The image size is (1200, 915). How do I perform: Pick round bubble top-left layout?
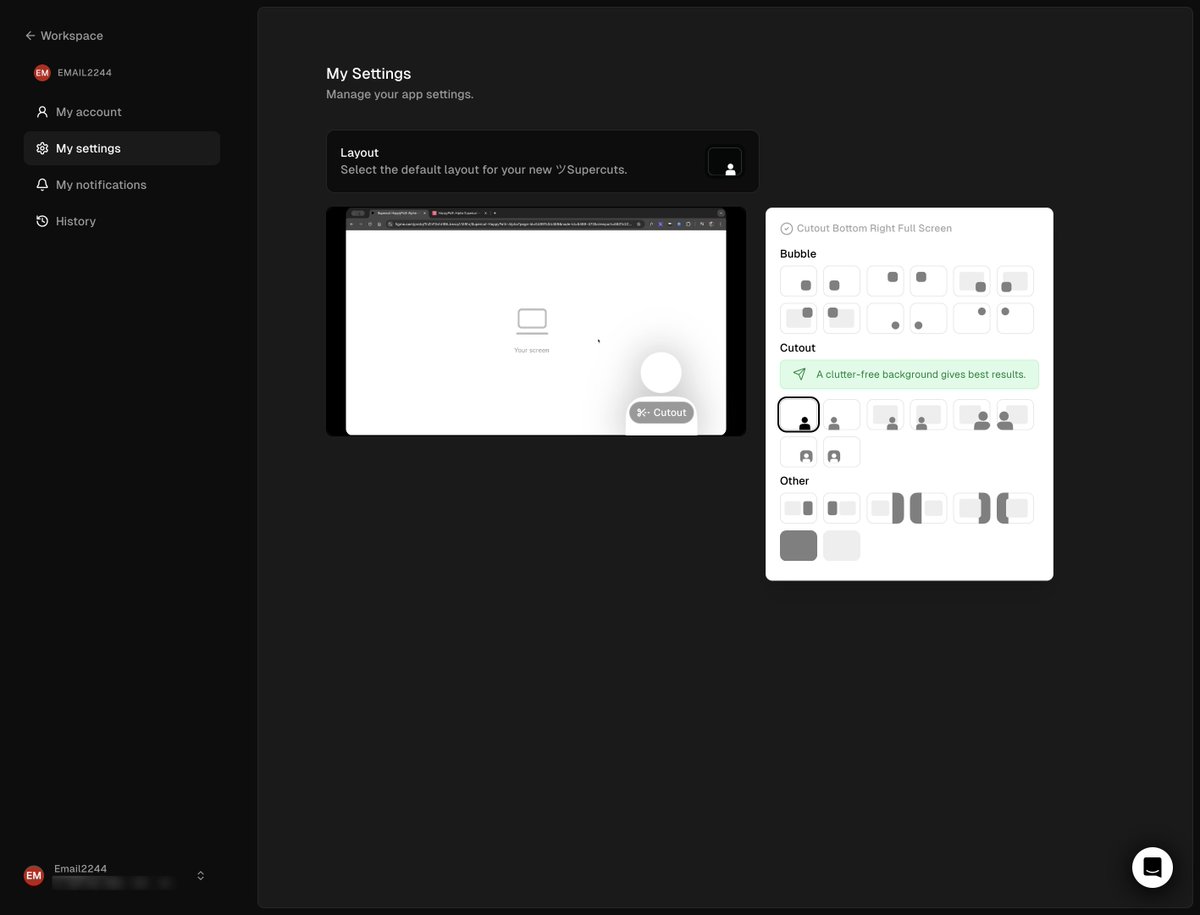point(1015,318)
